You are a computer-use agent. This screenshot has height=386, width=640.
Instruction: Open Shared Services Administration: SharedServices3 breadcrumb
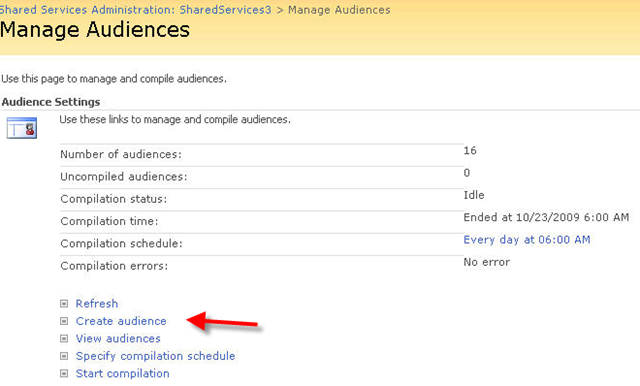[136, 10]
